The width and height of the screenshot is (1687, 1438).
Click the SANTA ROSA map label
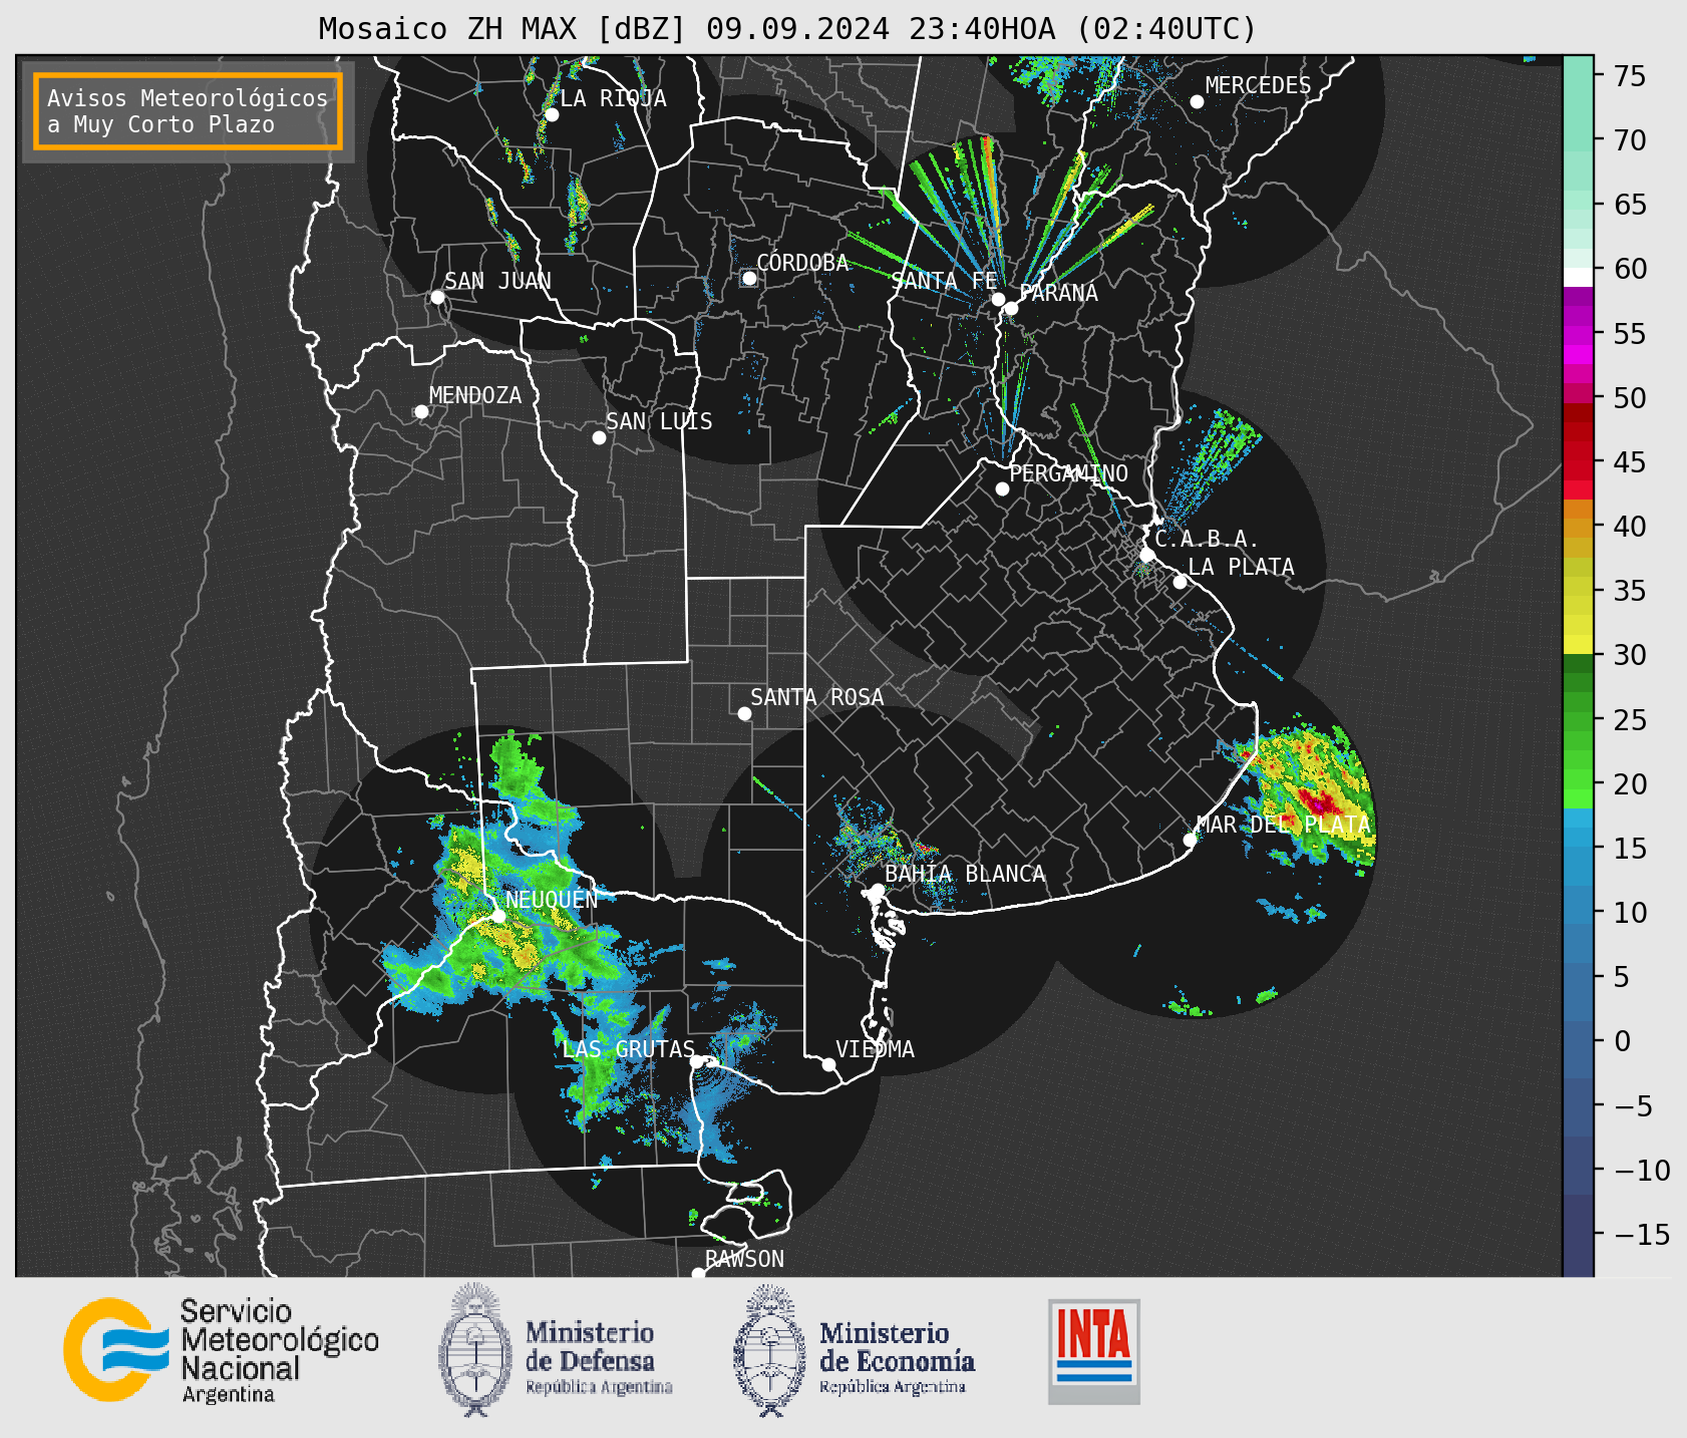[817, 697]
